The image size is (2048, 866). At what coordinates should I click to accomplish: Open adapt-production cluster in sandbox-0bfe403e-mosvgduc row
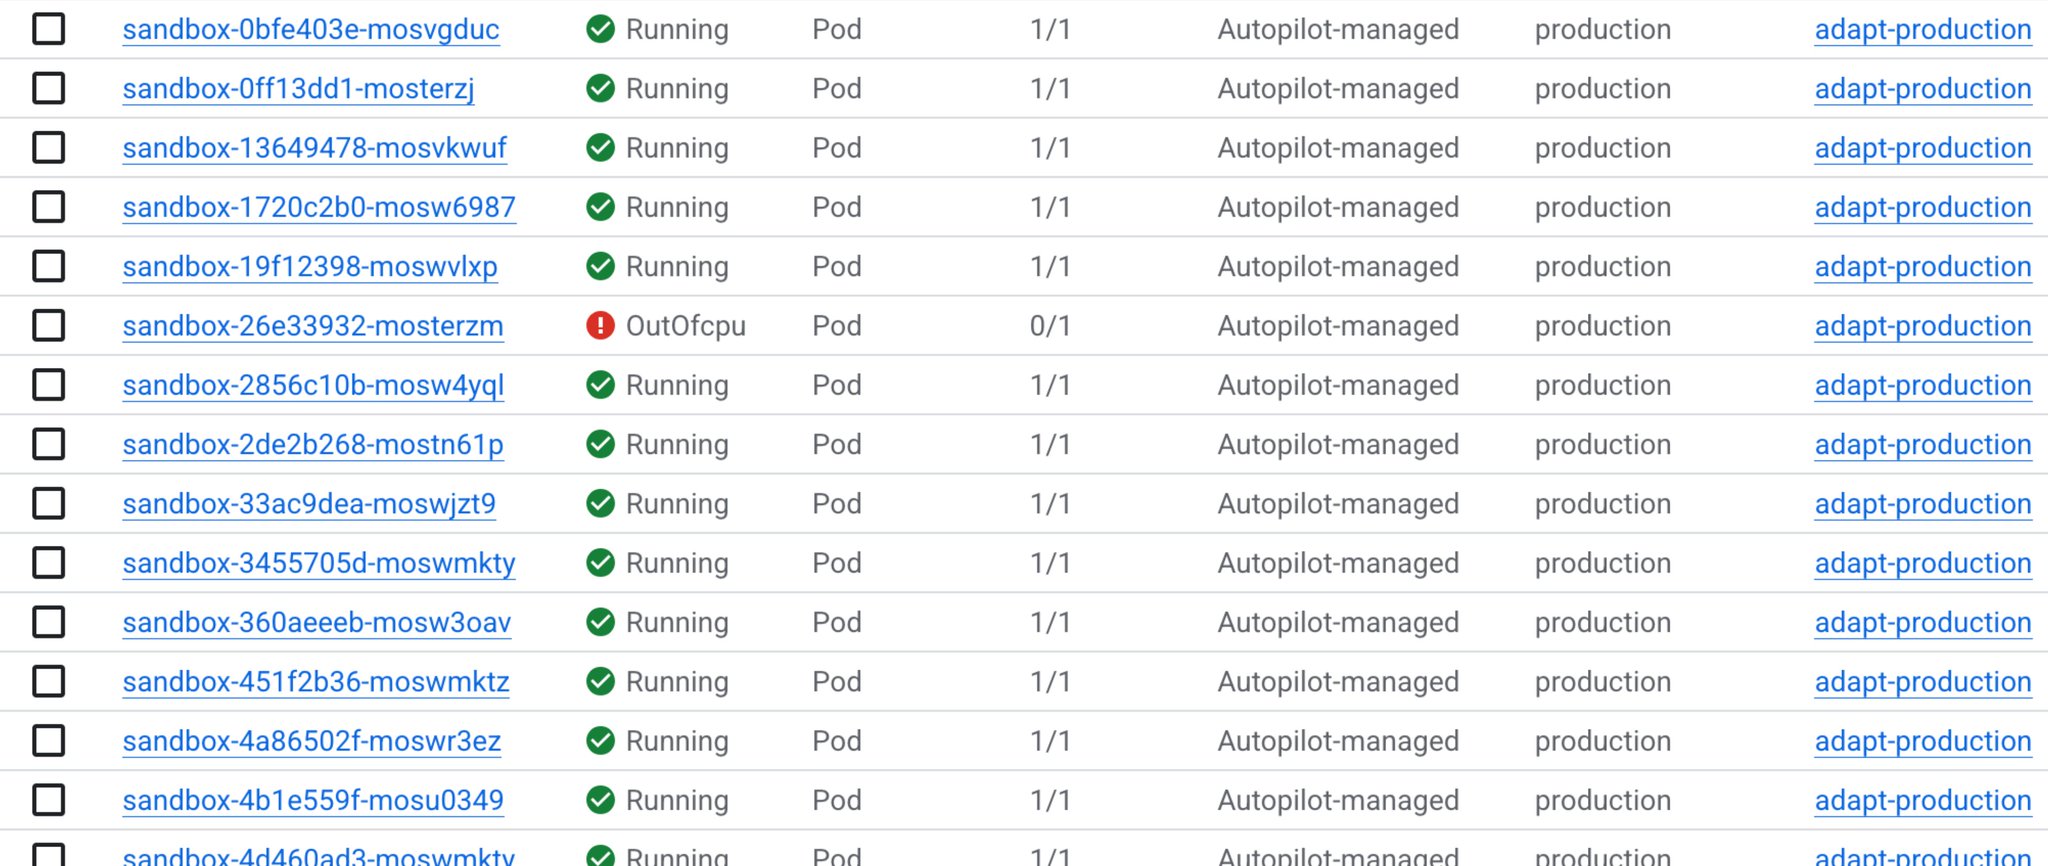tap(1923, 30)
